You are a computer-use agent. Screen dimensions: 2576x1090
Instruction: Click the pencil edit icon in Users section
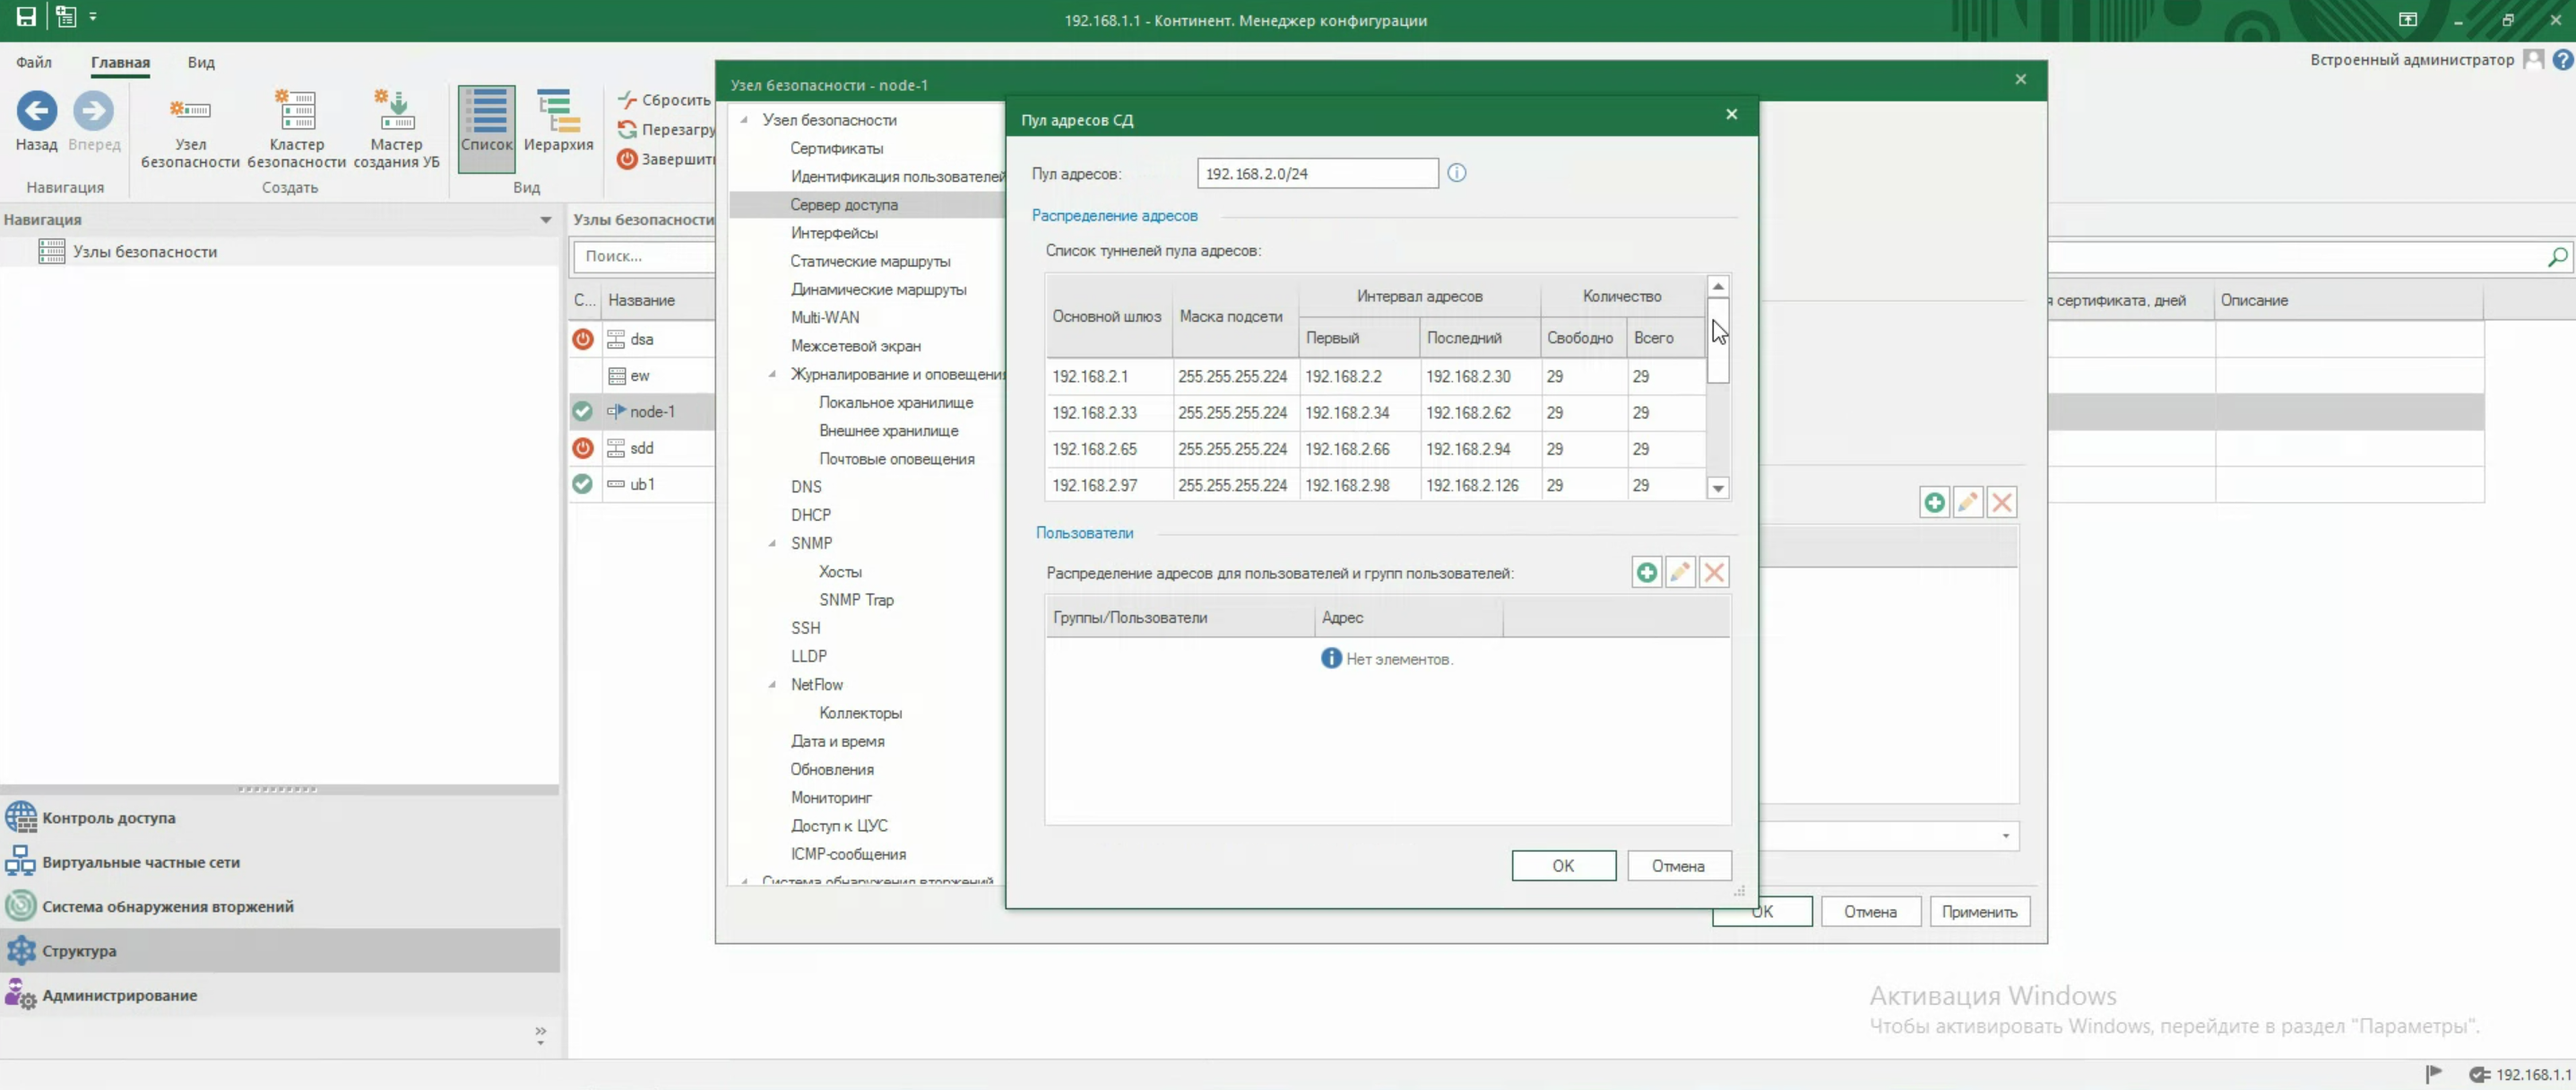[x=1680, y=573]
